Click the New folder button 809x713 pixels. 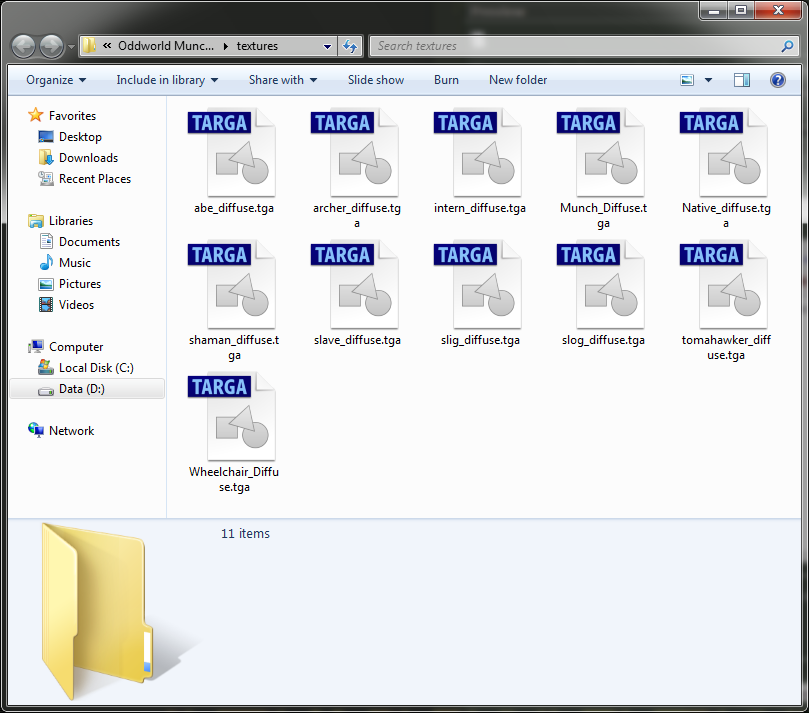518,80
